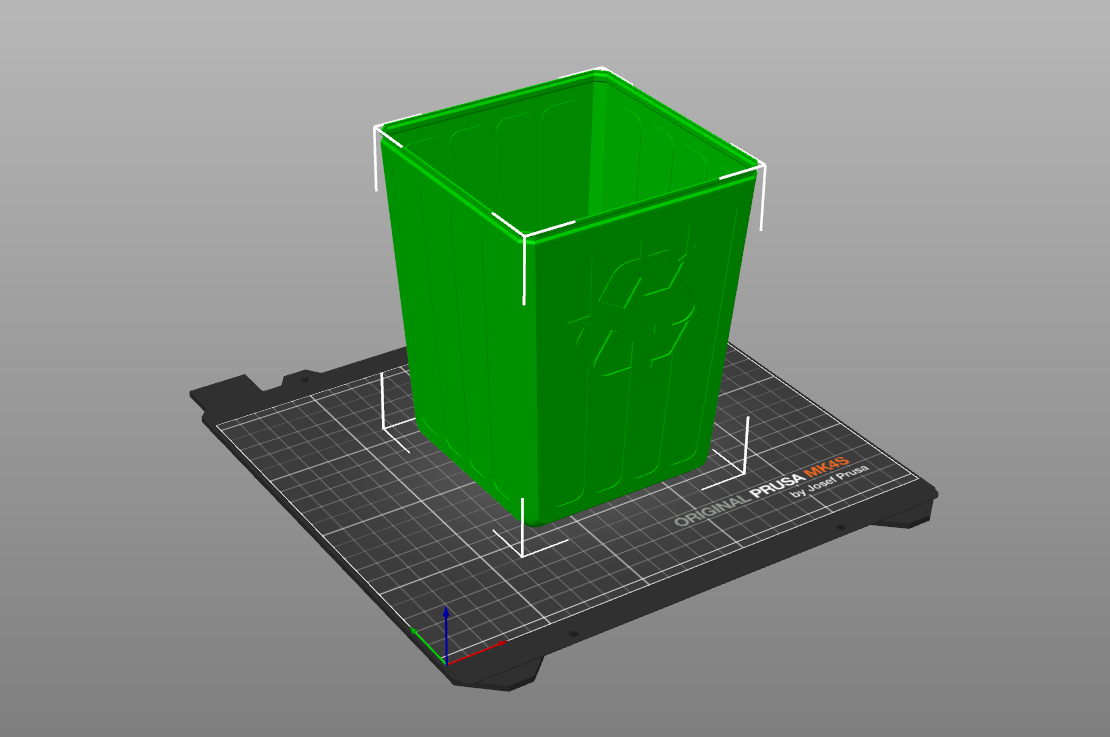Click the "by Josef Prusa" text on bed

[830, 481]
